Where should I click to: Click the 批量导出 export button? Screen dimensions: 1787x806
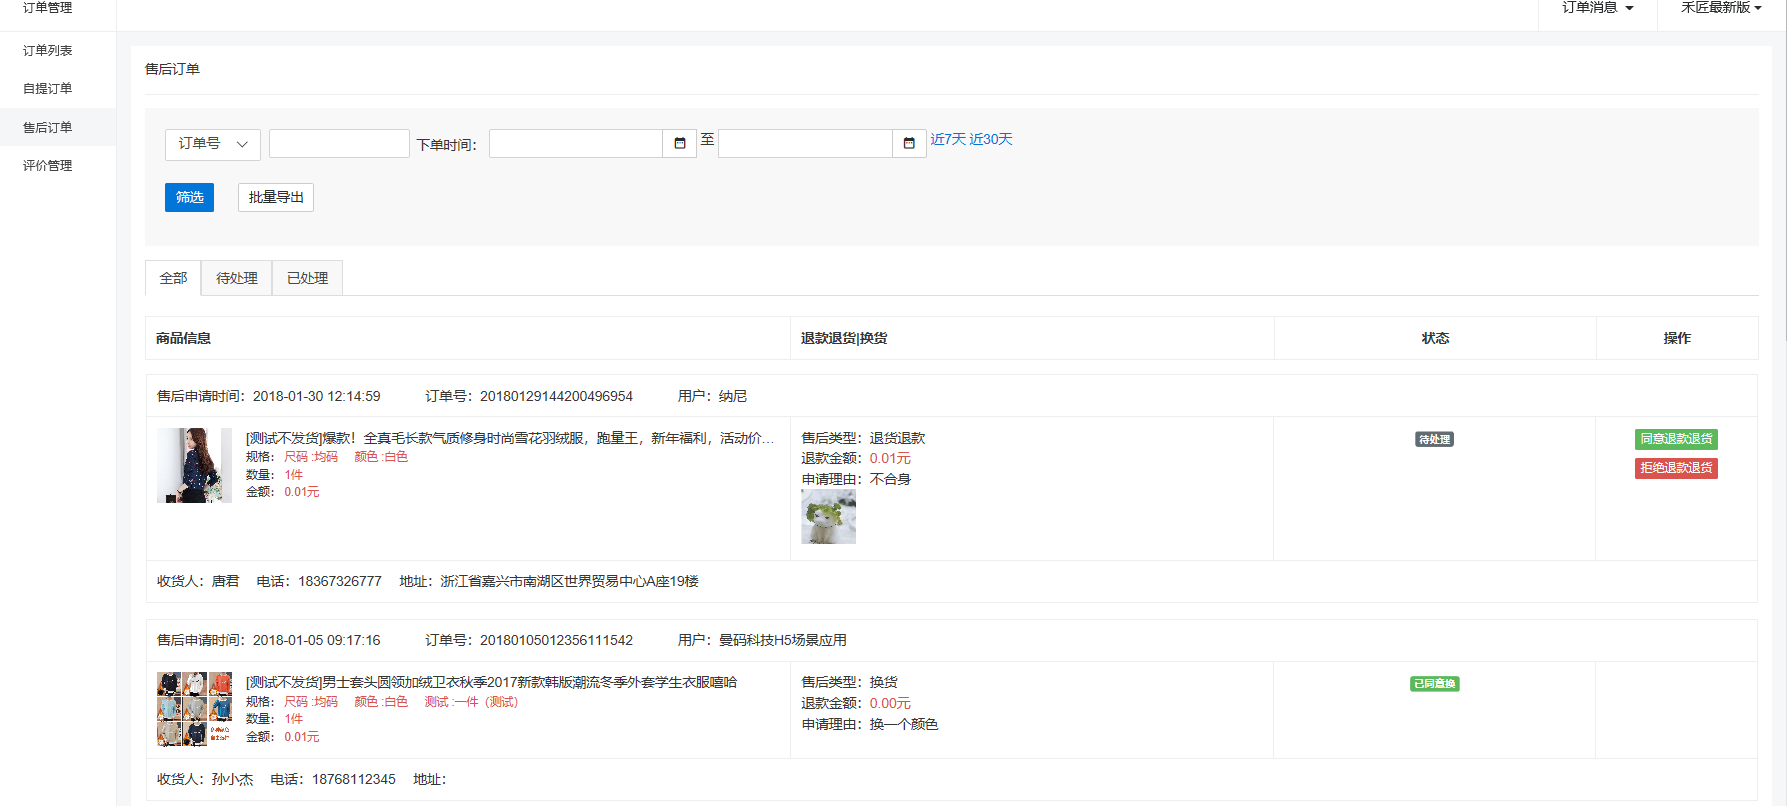coord(276,197)
